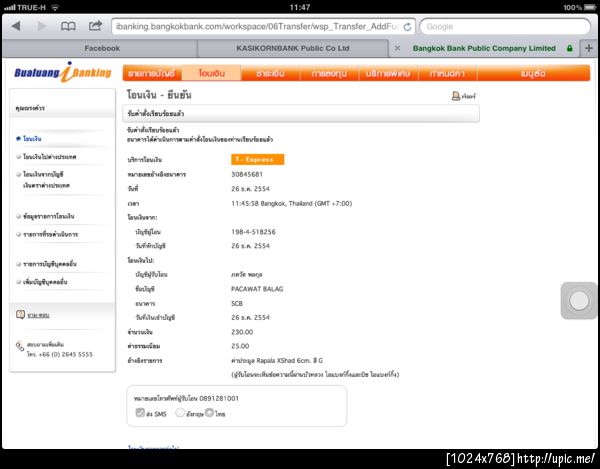The height and width of the screenshot is (469, 600).
Task: Open ข้อมูลรายการโอนเงิน in the sidebar
Action: (49, 216)
